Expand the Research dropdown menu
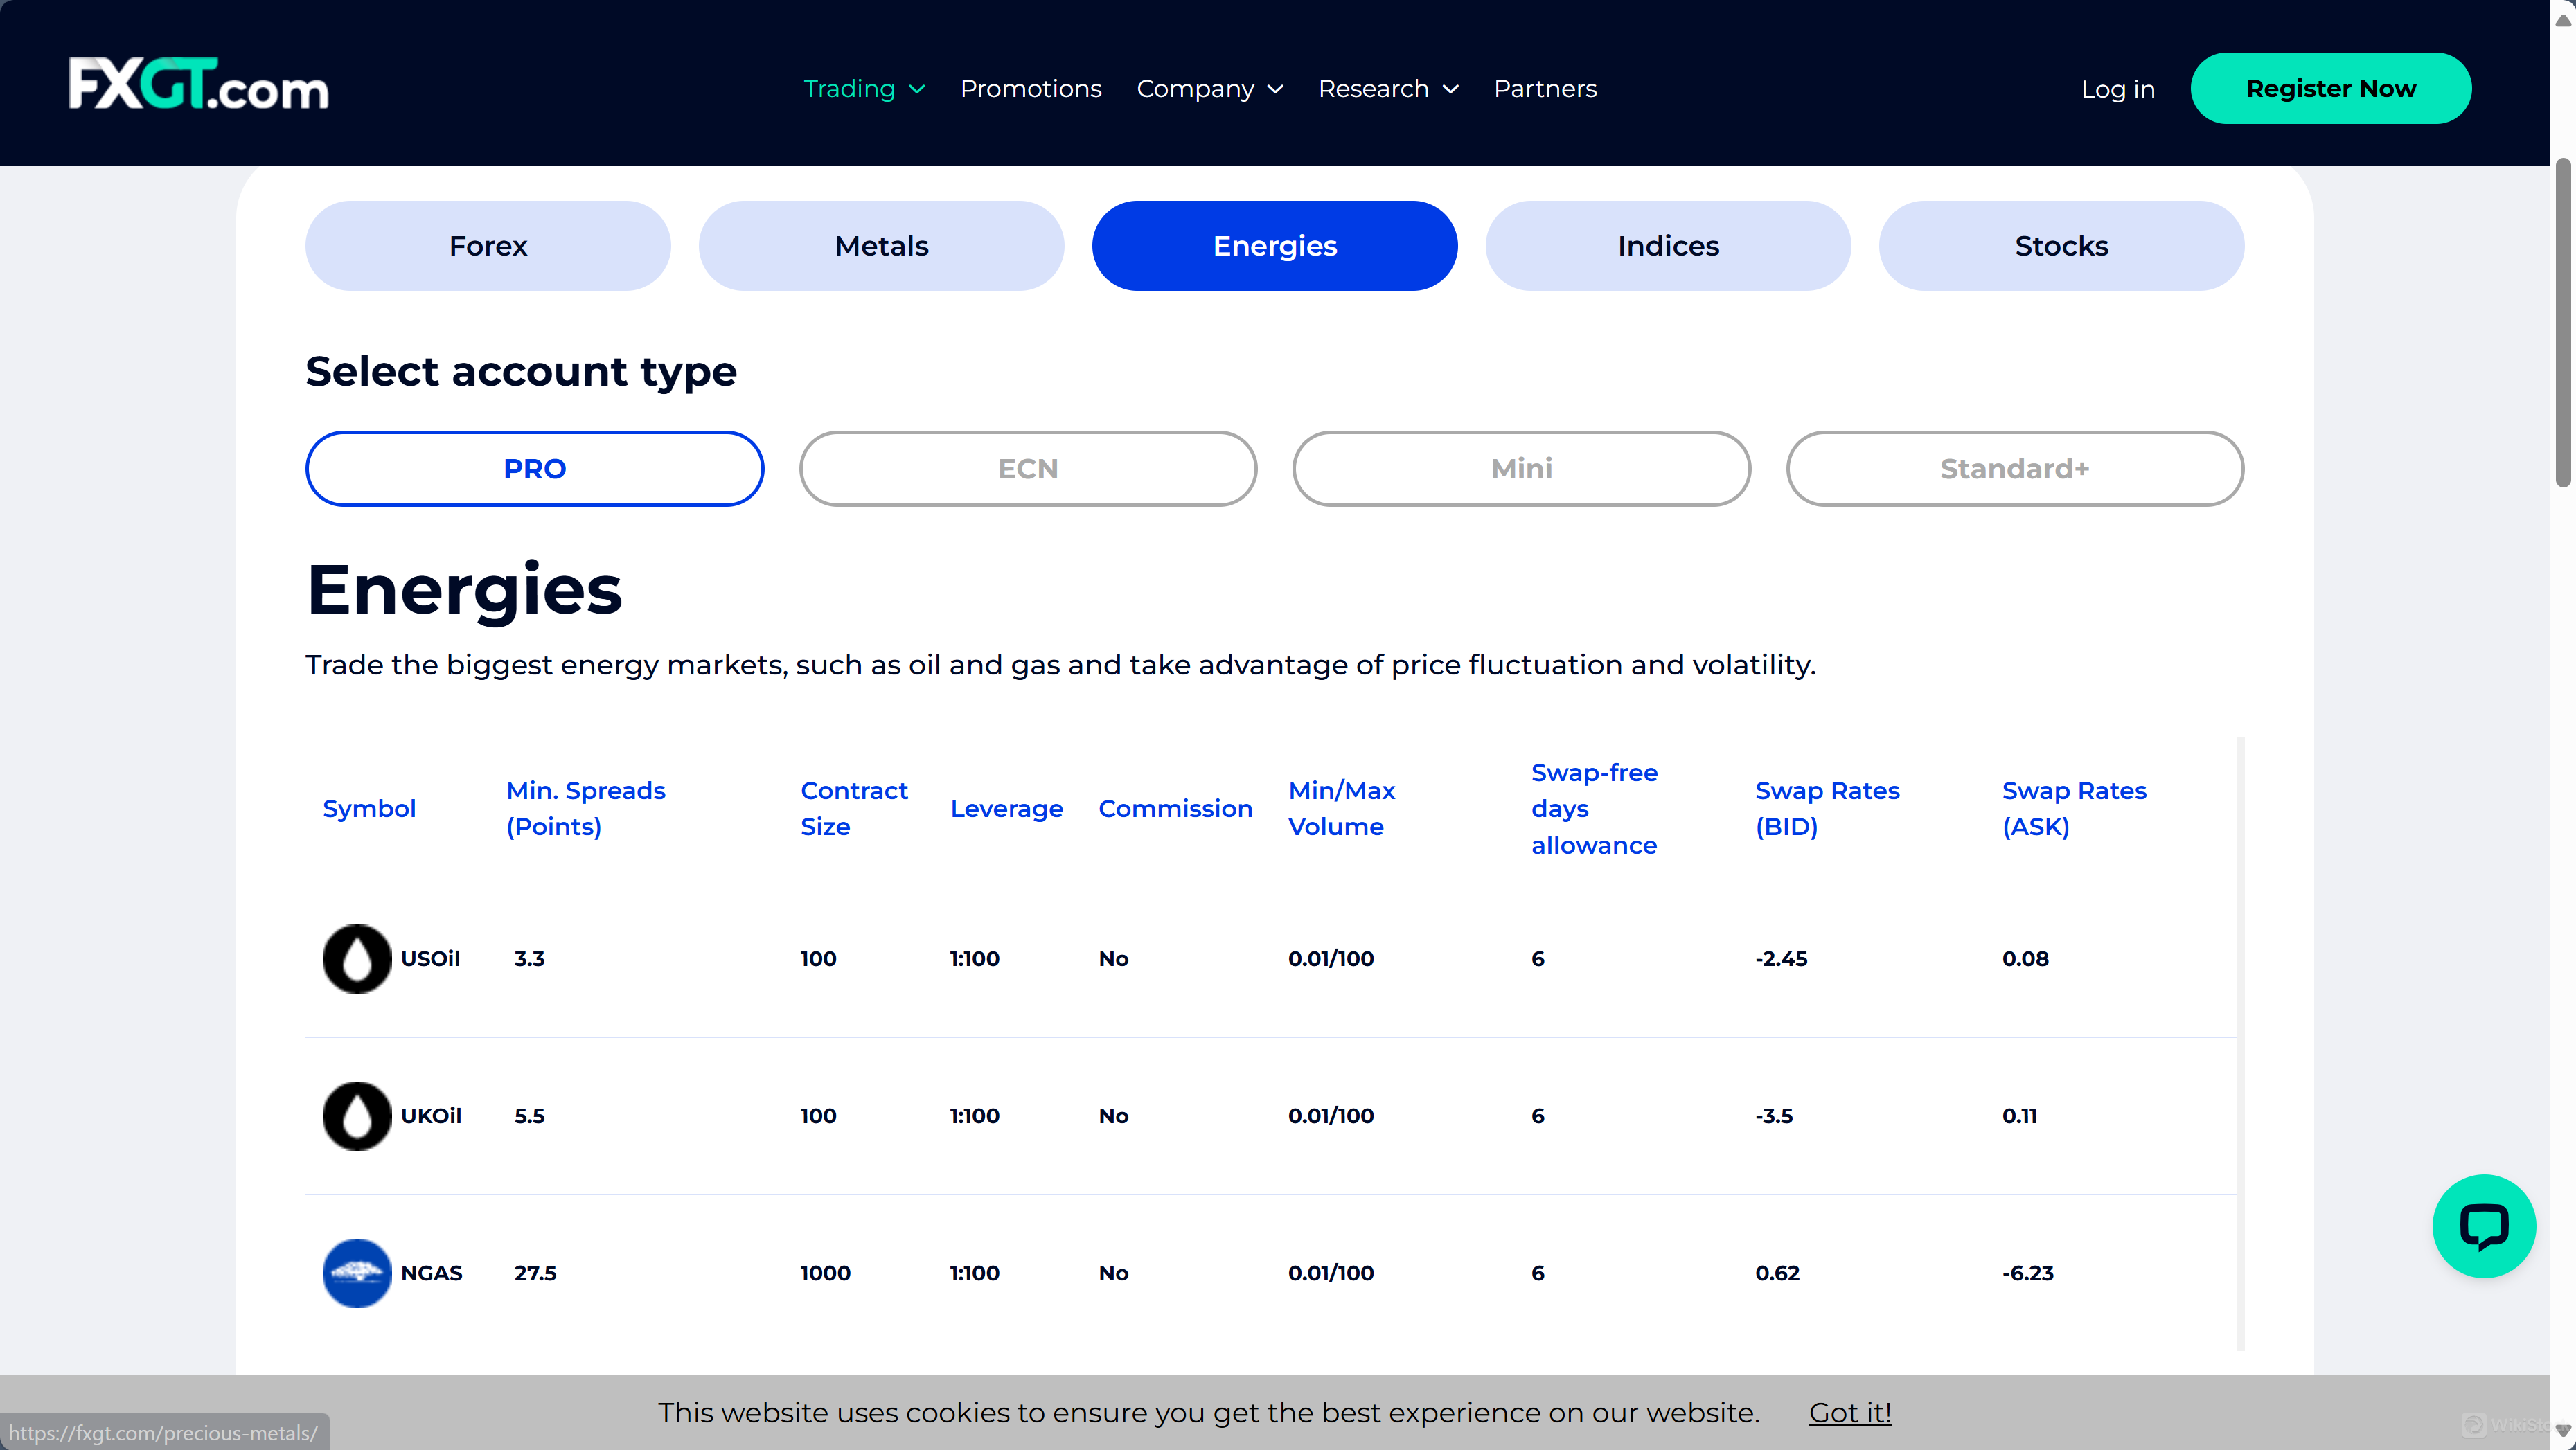This screenshot has width=2576, height=1450. [1387, 89]
